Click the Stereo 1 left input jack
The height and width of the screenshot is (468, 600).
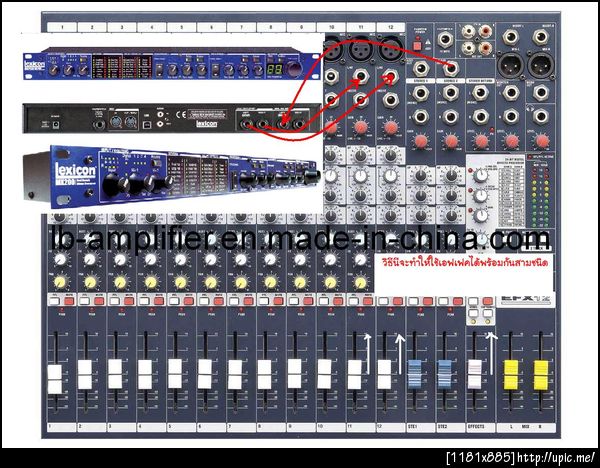(x=421, y=92)
